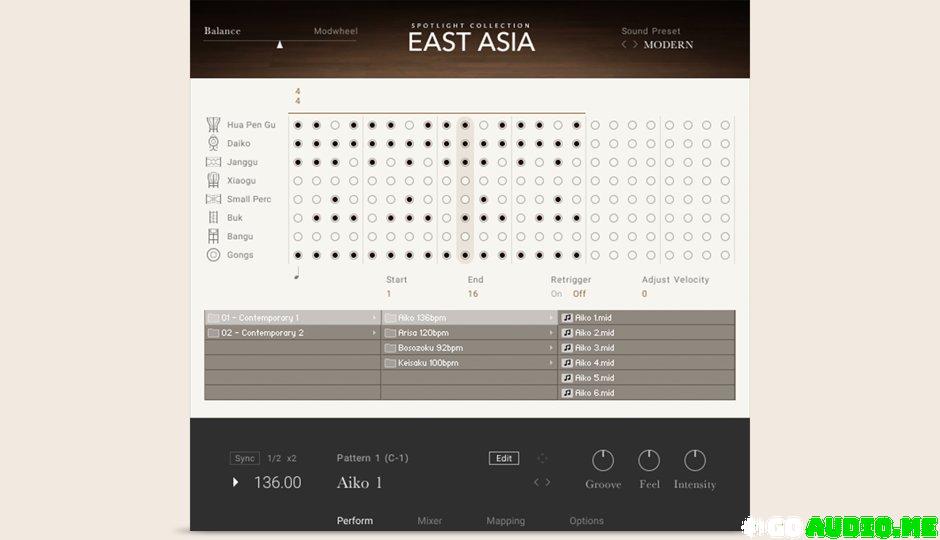Viewport: 940px width, 540px height.
Task: Click the 1/2 half-time button
Action: point(274,458)
